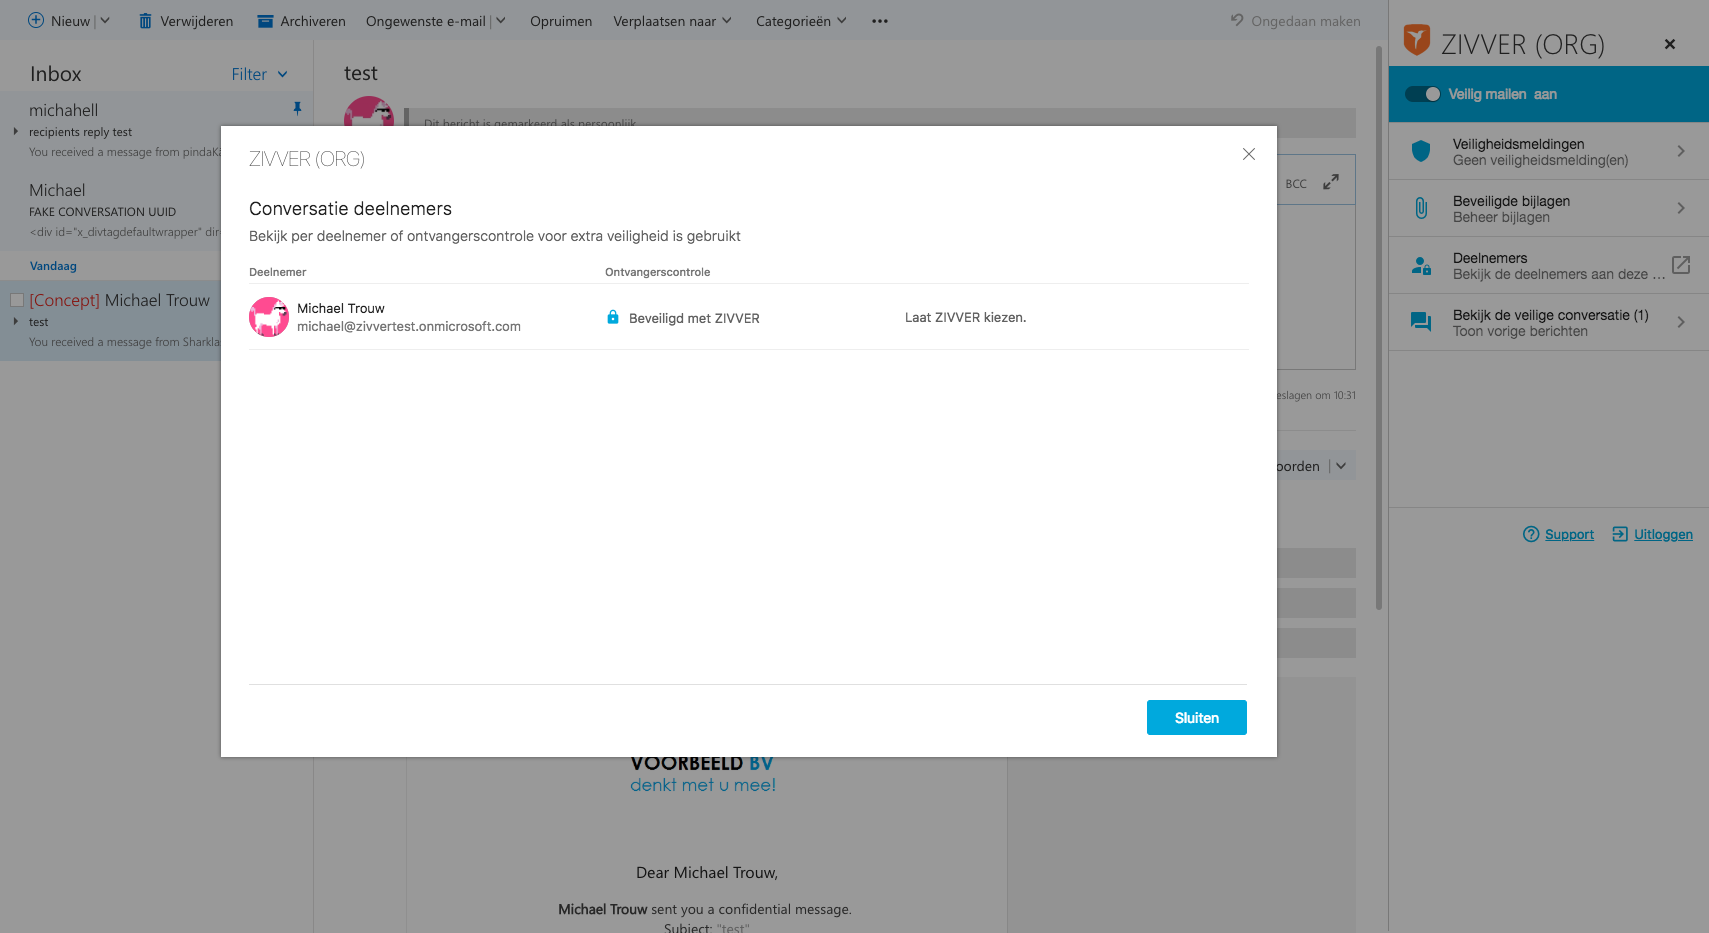Click the veilige conversatie chat icon
This screenshot has height=933, width=1709.
coord(1421,322)
